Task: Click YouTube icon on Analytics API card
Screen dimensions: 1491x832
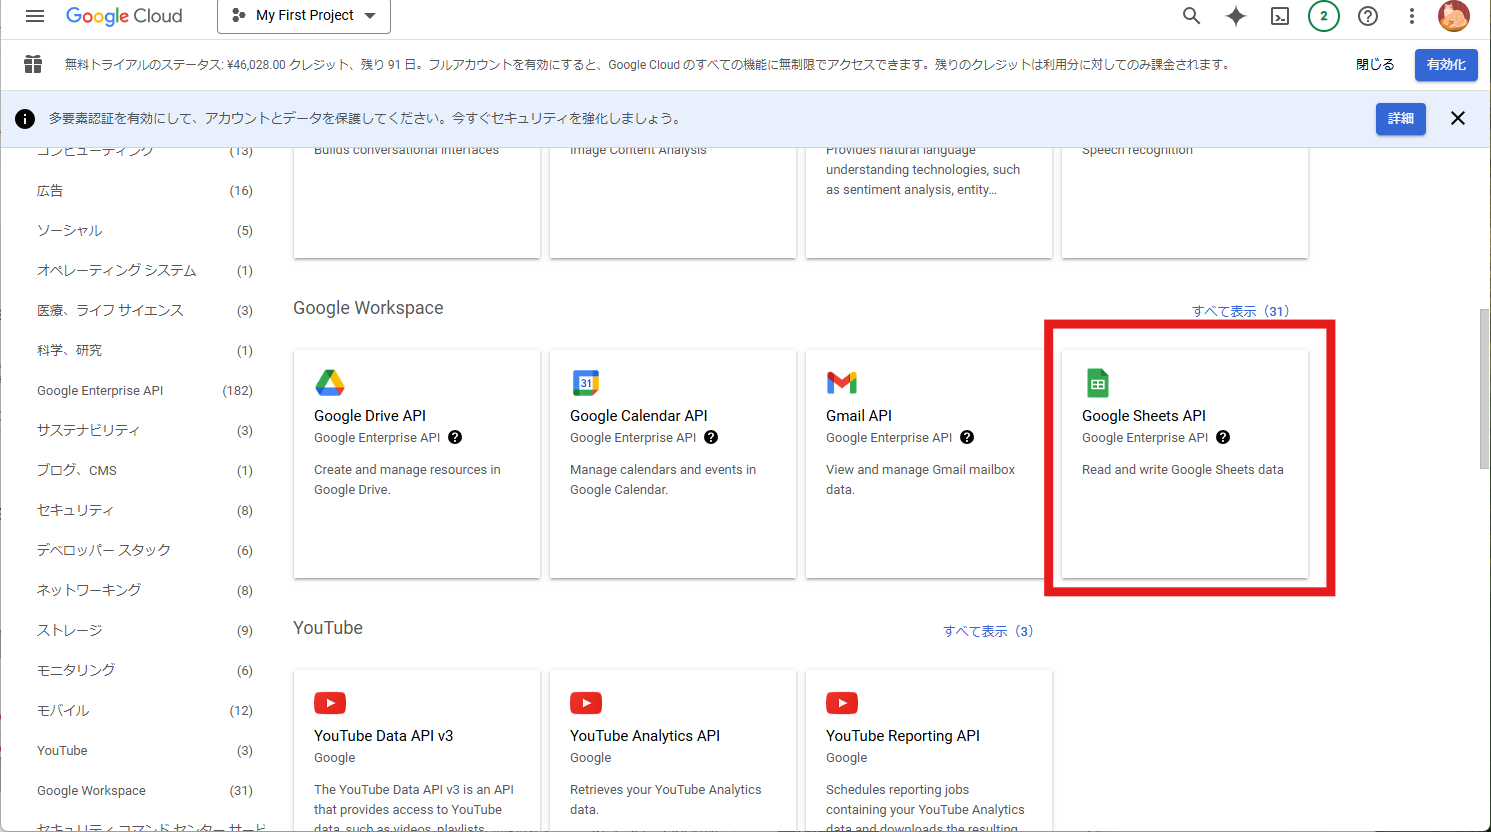Action: [x=586, y=703]
